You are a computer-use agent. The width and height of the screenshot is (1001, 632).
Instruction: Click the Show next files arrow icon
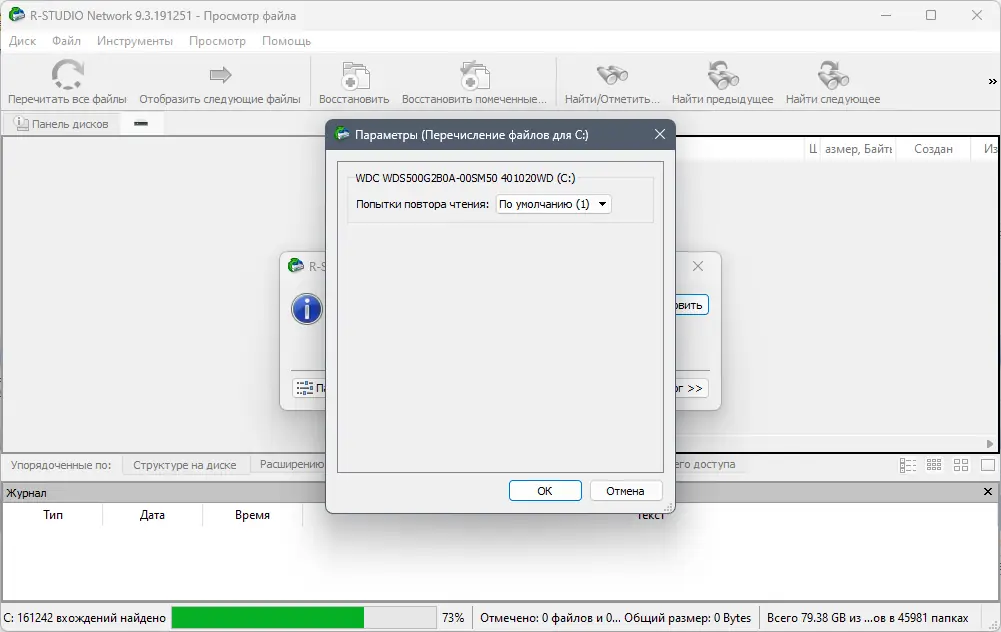pyautogui.click(x=220, y=75)
